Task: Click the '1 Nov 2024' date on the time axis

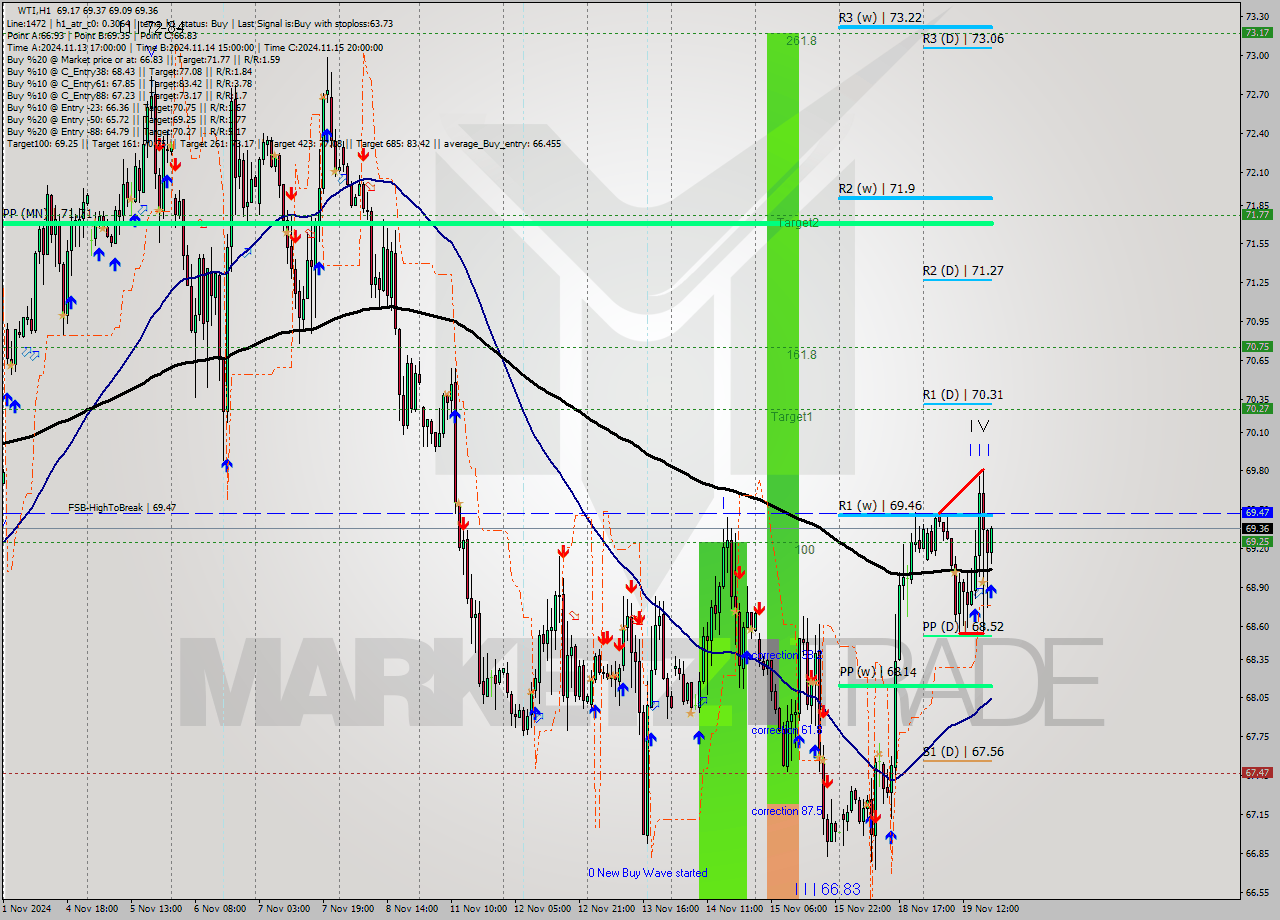Action: coord(27,909)
